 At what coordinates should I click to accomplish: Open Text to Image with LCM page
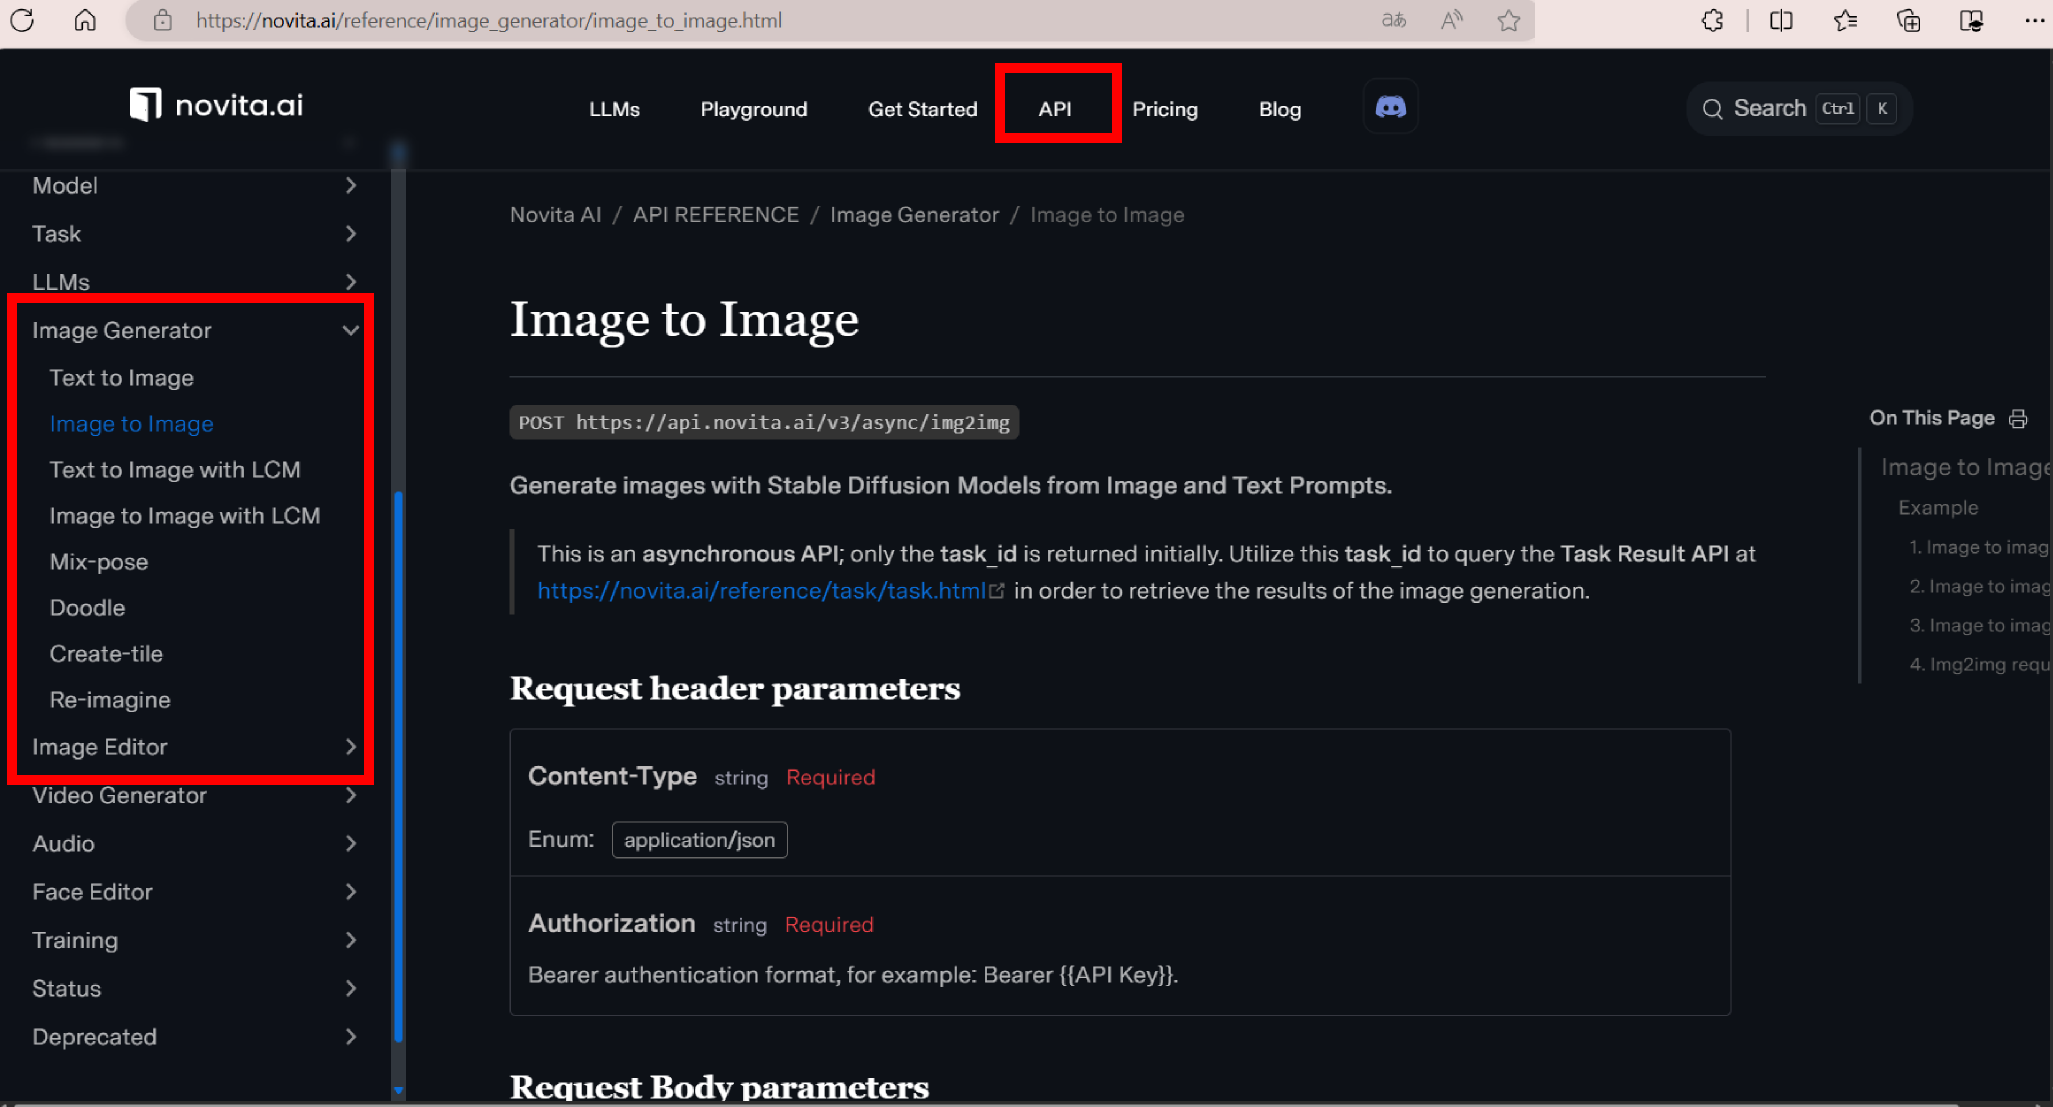point(174,469)
